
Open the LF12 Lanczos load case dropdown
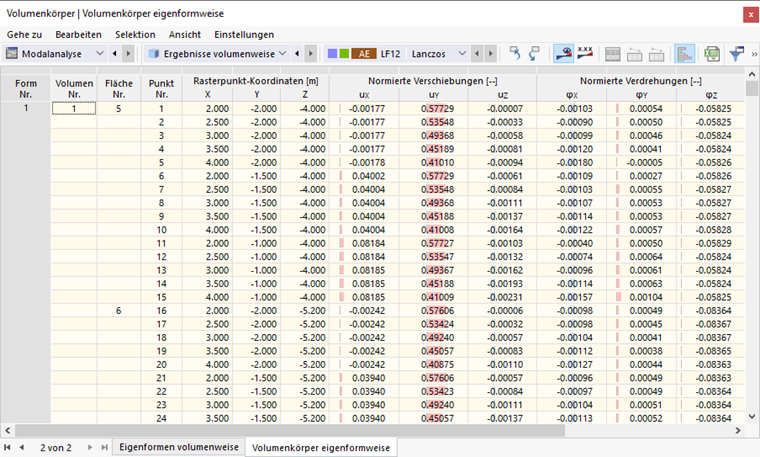(x=462, y=53)
